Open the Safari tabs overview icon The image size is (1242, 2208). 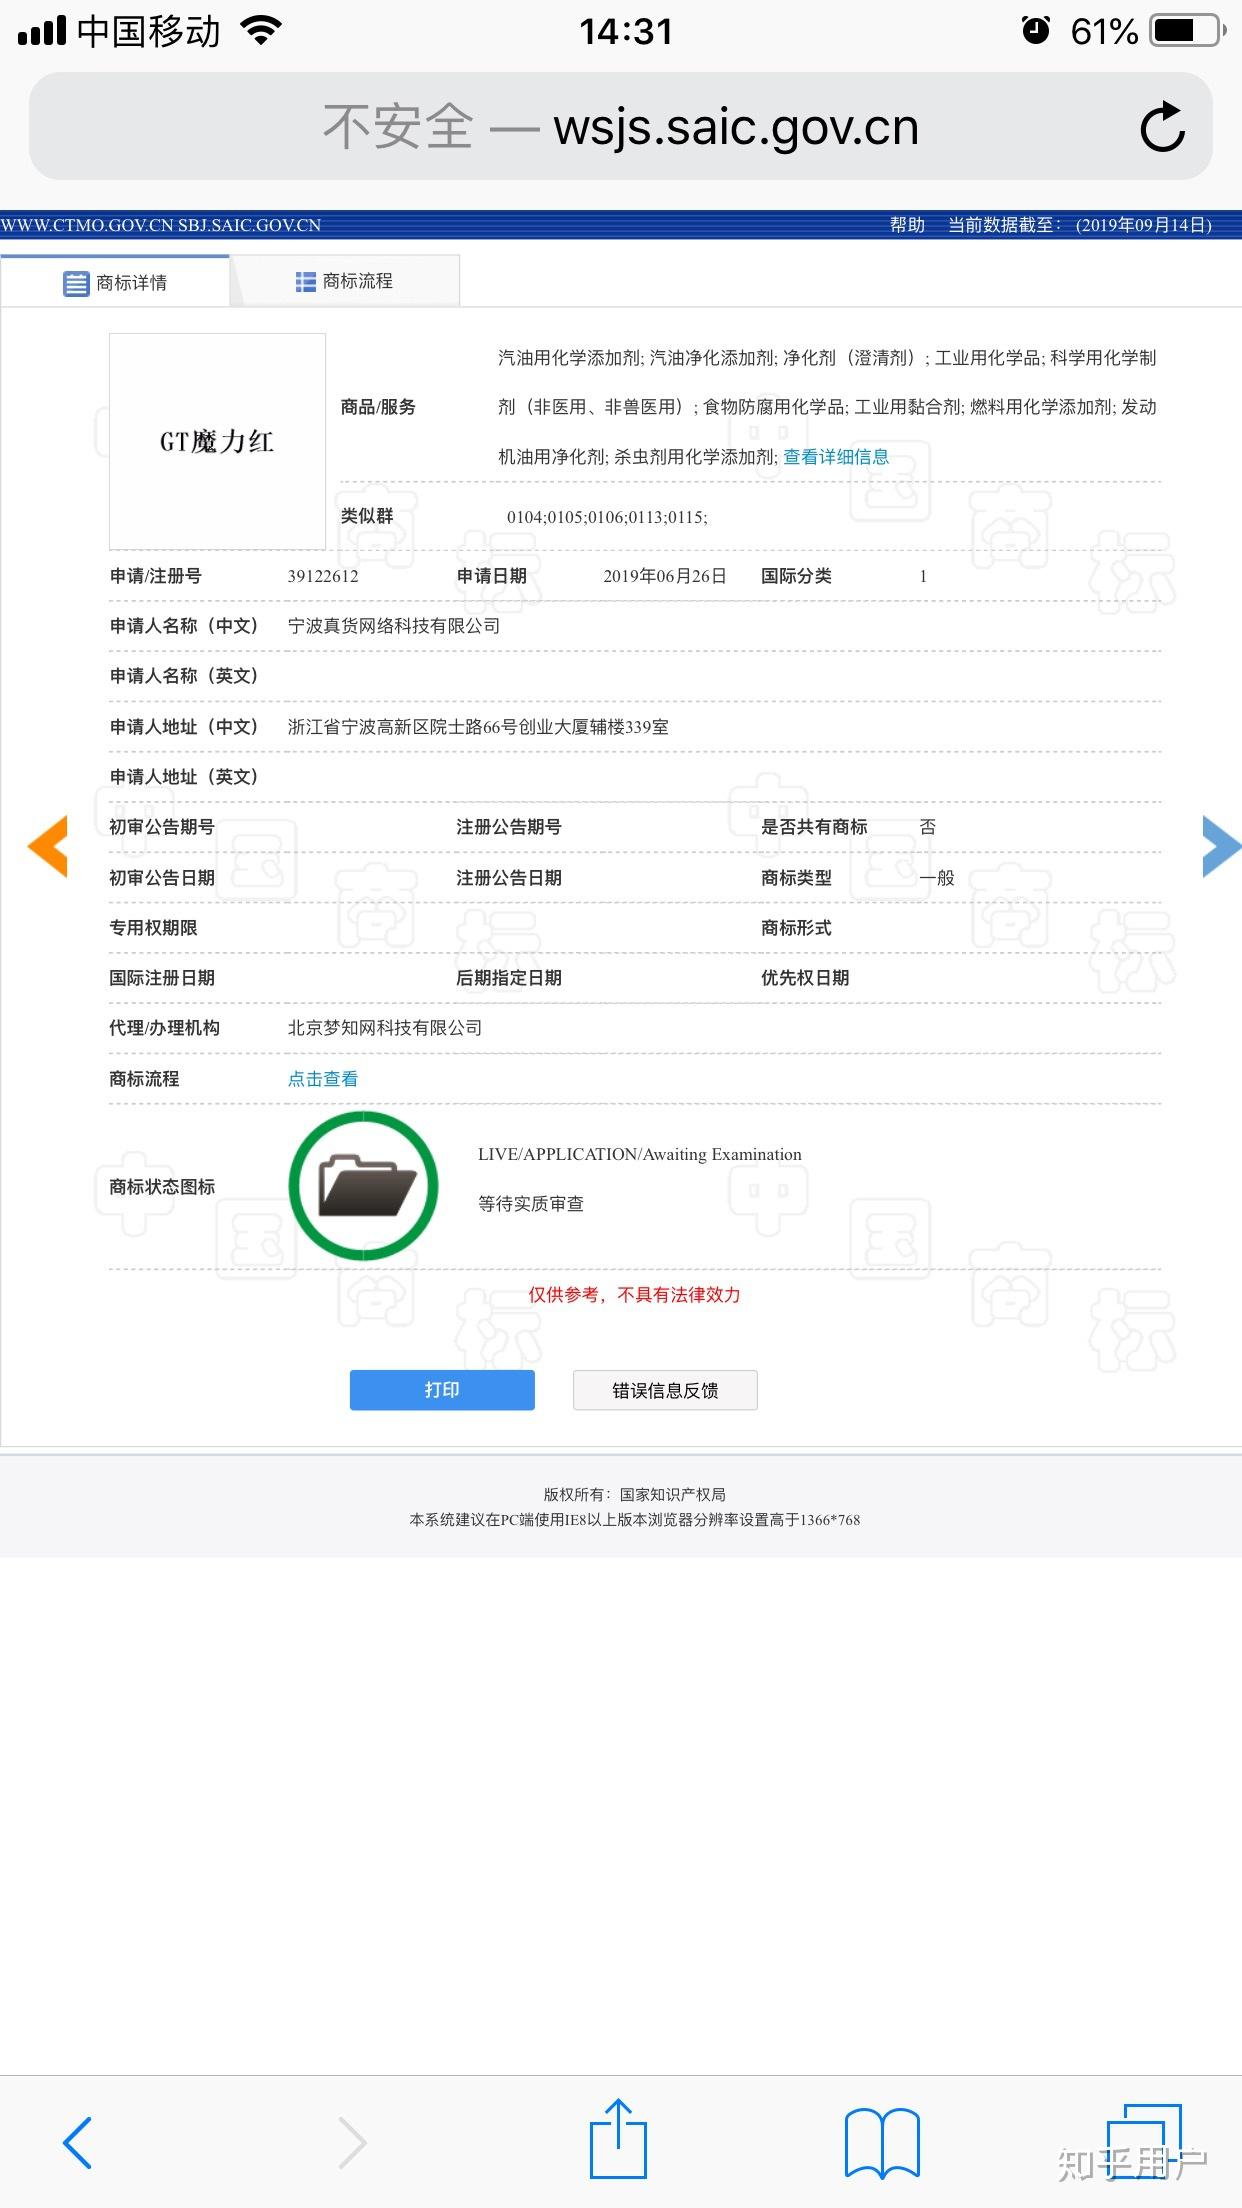(x=1145, y=2141)
